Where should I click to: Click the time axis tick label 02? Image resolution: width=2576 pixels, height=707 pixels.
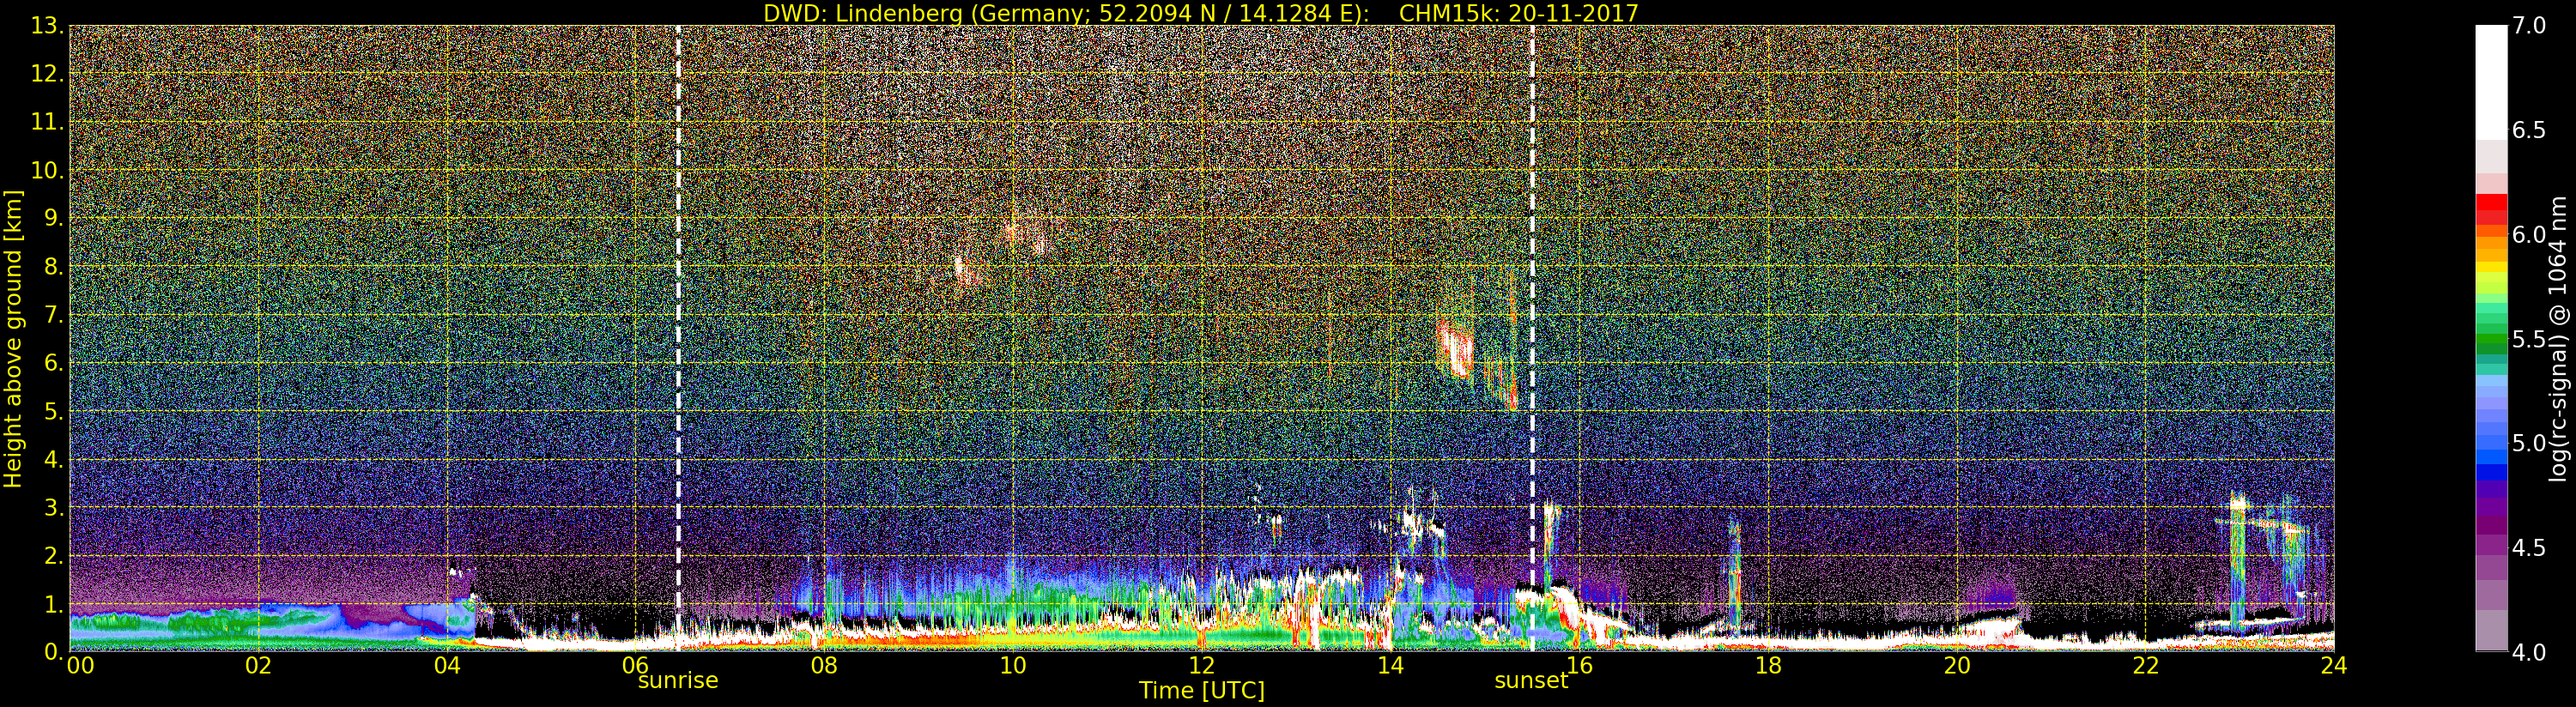(259, 665)
